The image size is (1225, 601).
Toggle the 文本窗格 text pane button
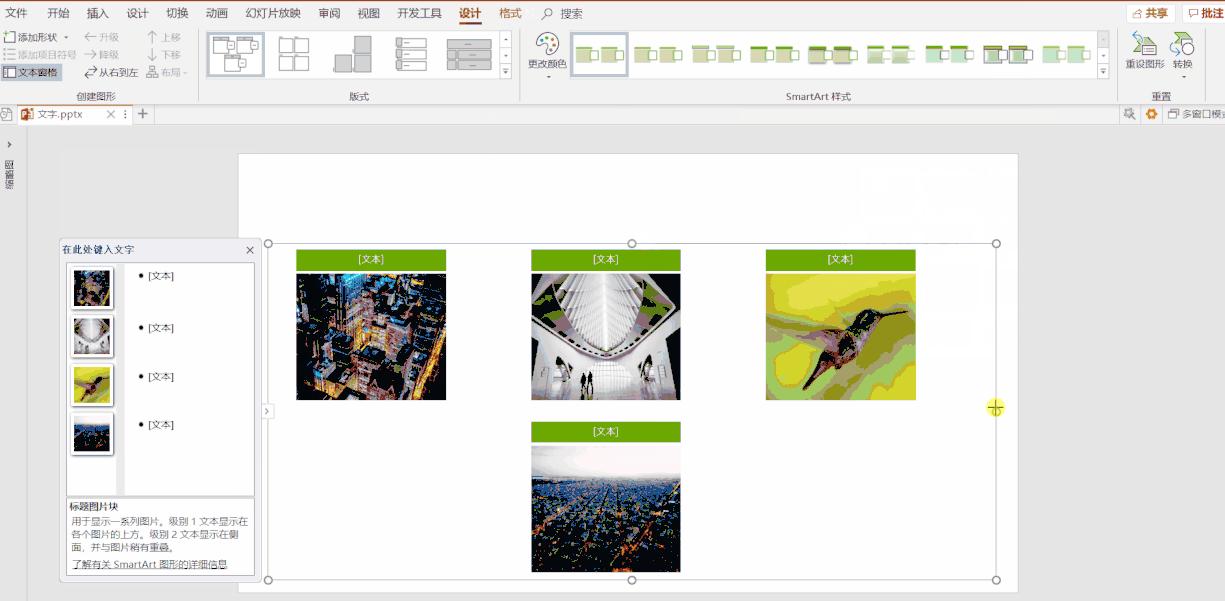tap(31, 72)
